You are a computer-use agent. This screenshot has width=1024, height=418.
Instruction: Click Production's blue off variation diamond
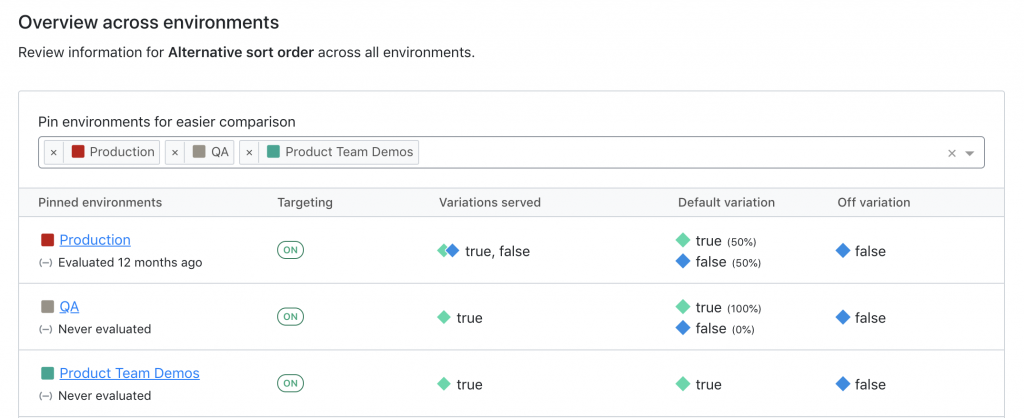tap(843, 251)
